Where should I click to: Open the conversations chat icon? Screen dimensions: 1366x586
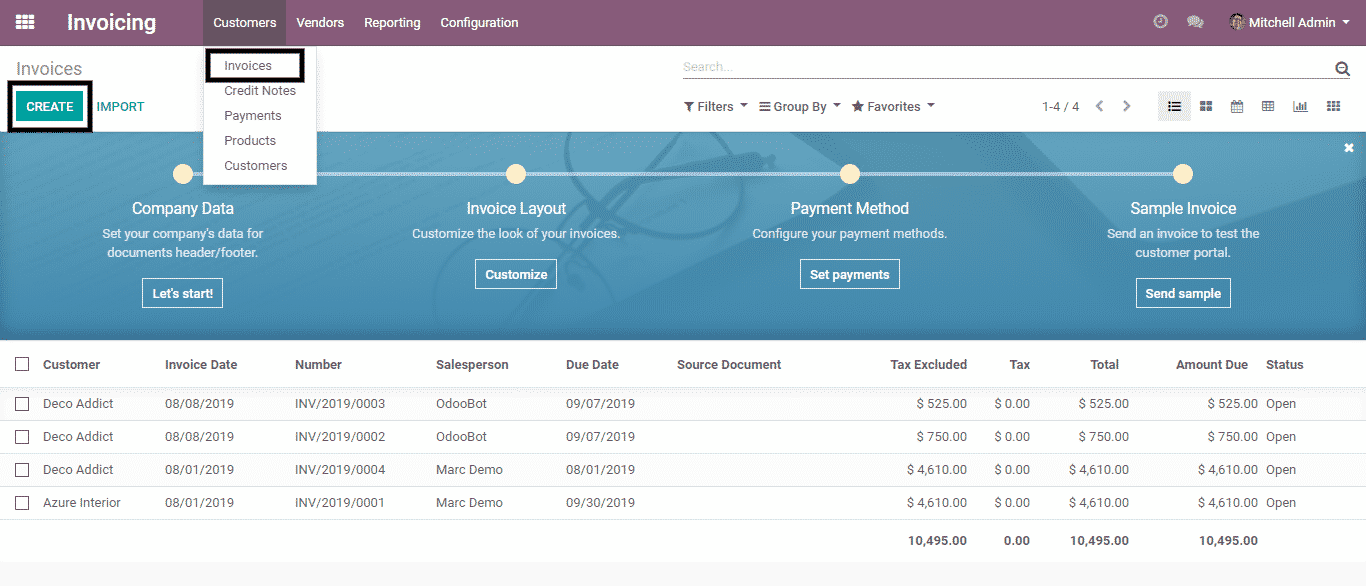[1194, 22]
